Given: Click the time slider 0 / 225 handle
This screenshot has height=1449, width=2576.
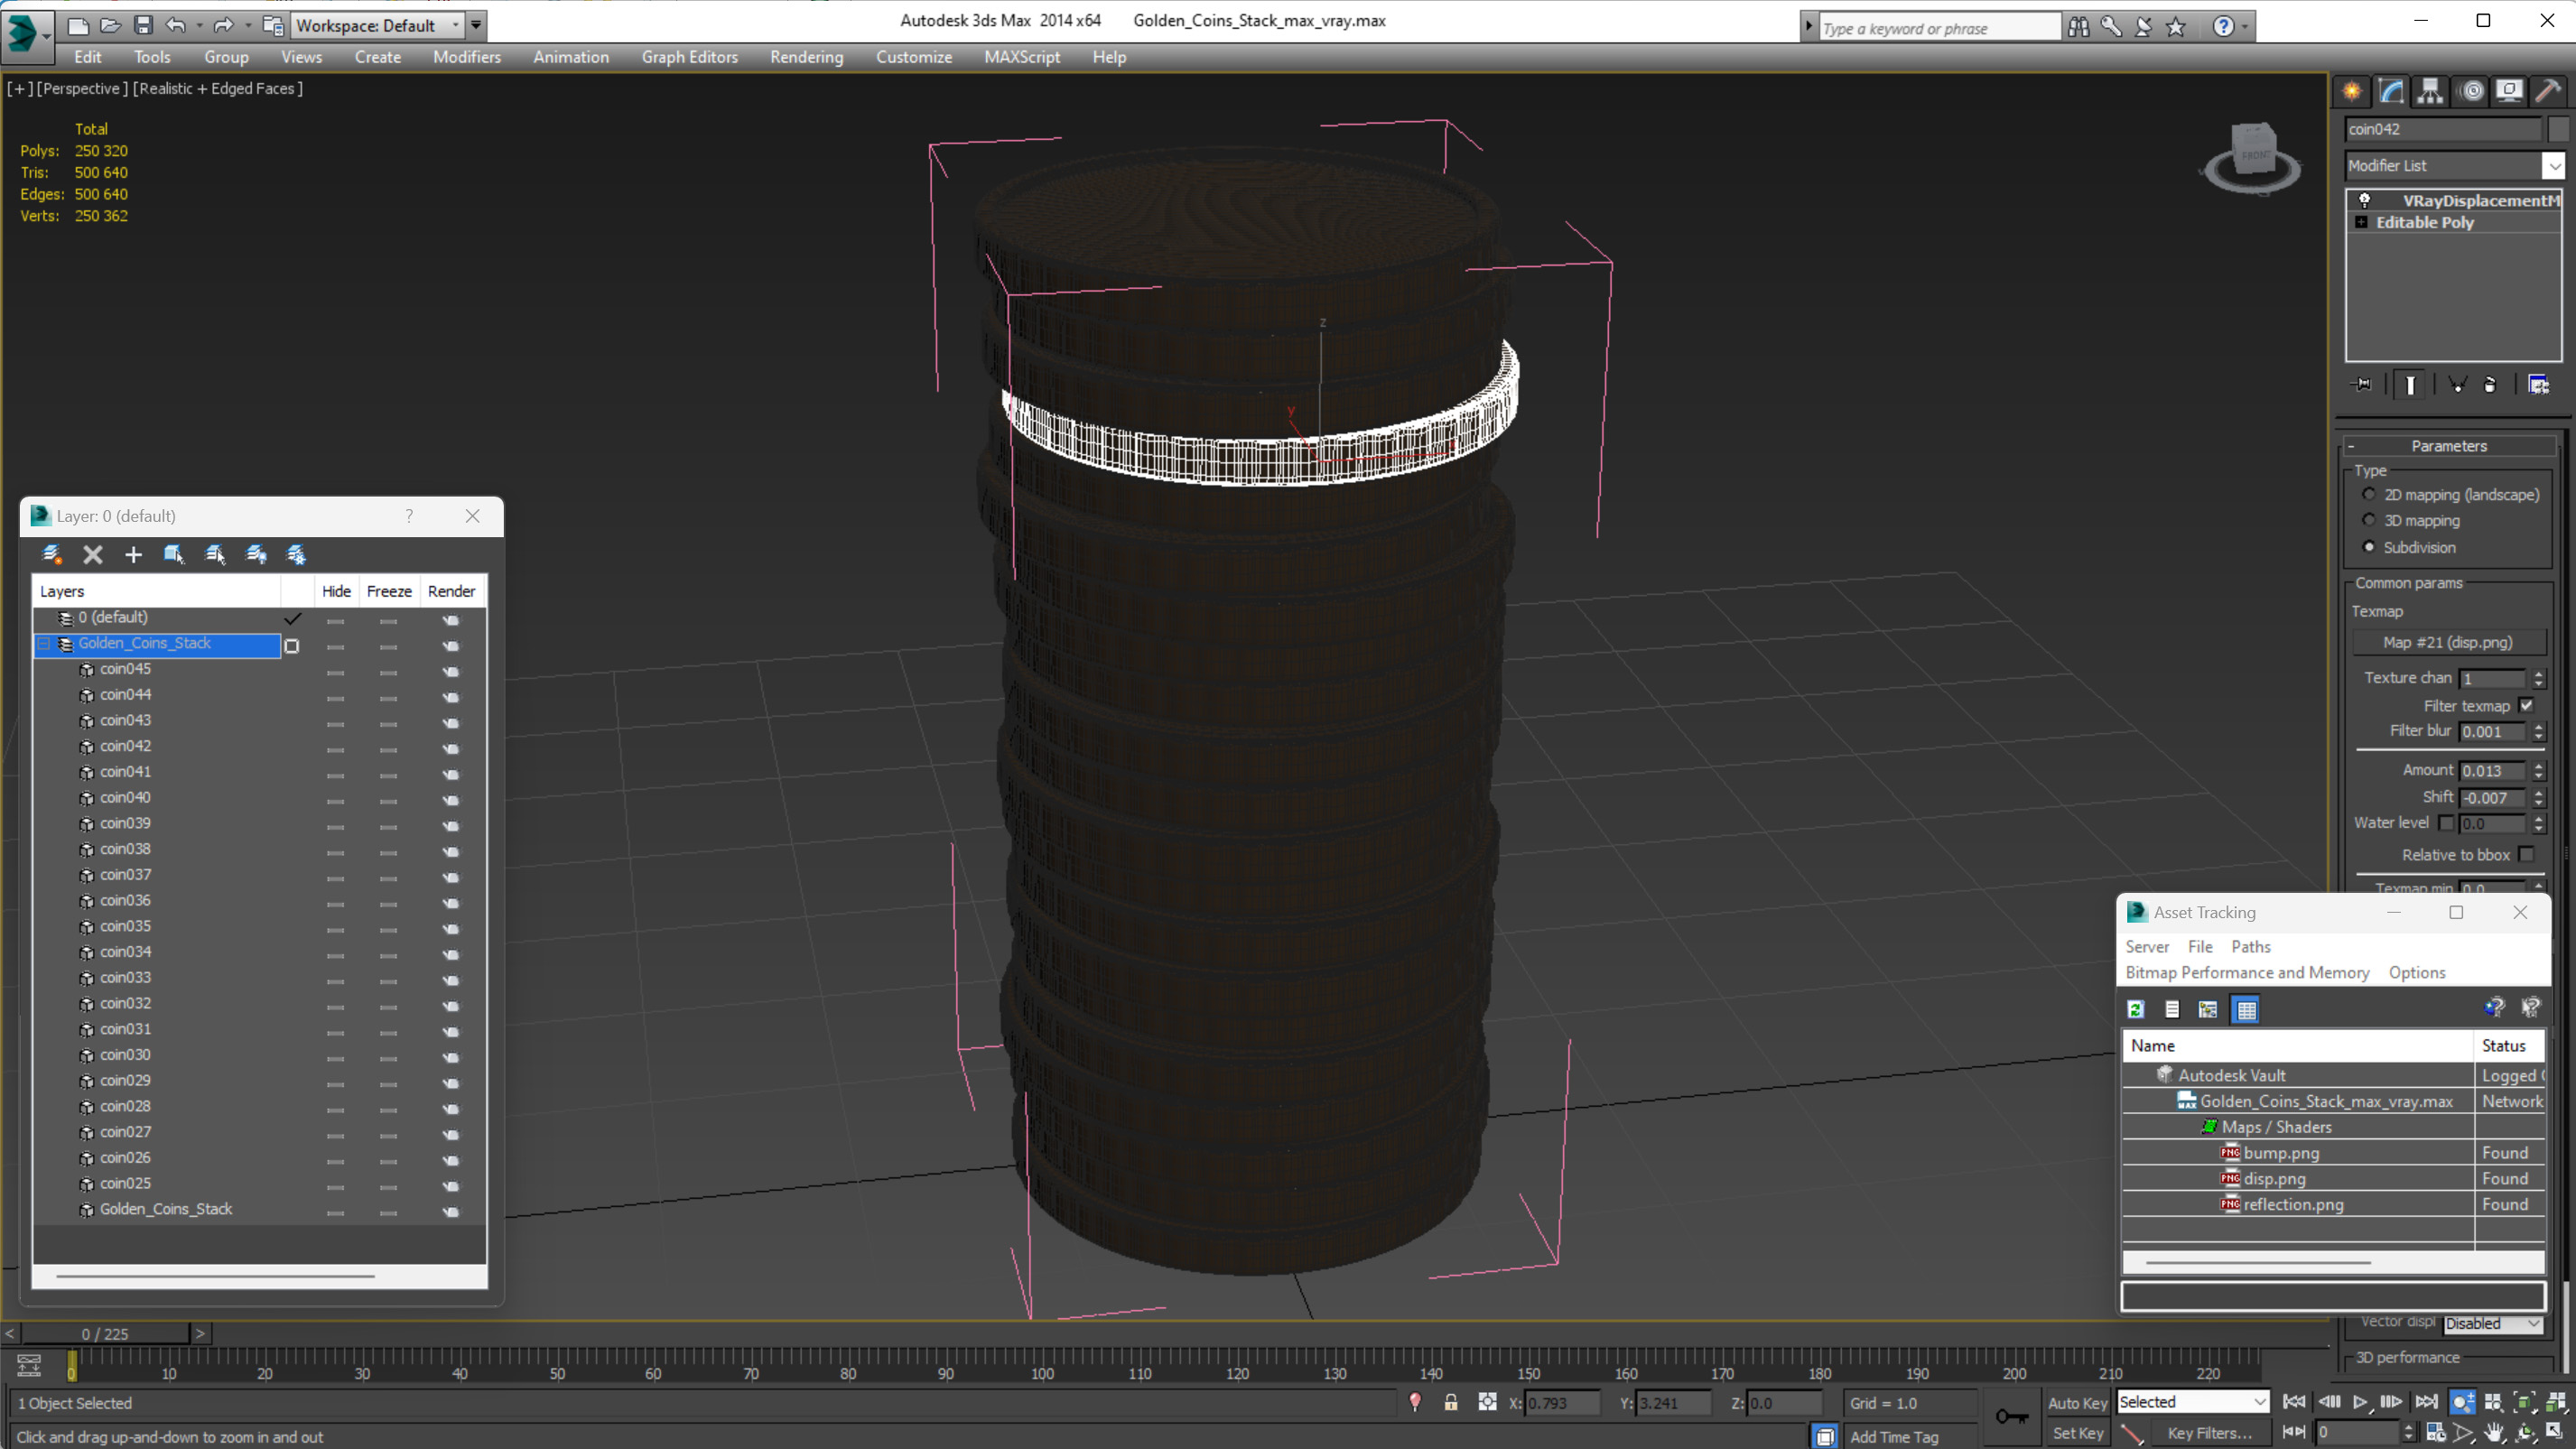Looking at the screenshot, I should [x=105, y=1334].
